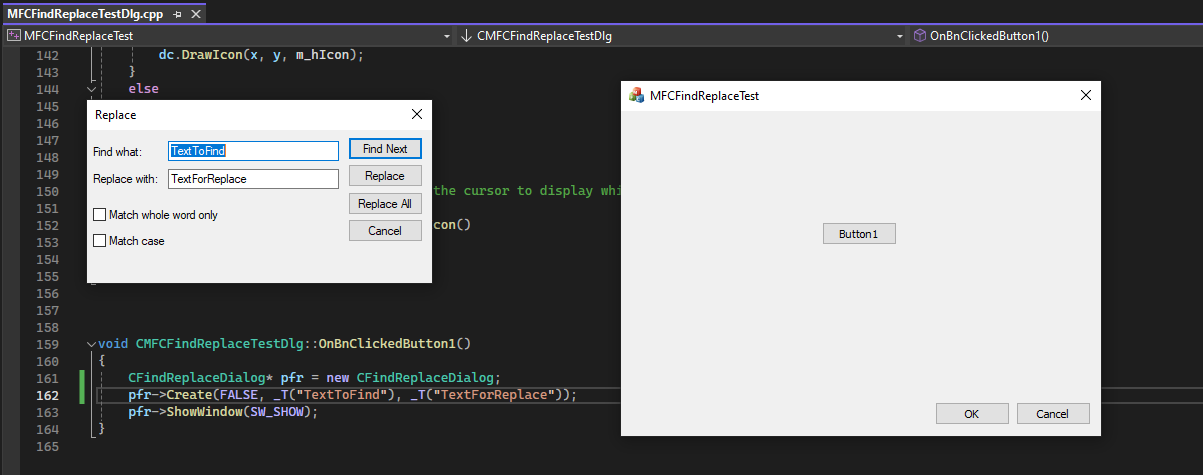Viewport: 1203px width, 475px height.
Task: Close the MFCFindReplaceTest window
Action: (x=1086, y=95)
